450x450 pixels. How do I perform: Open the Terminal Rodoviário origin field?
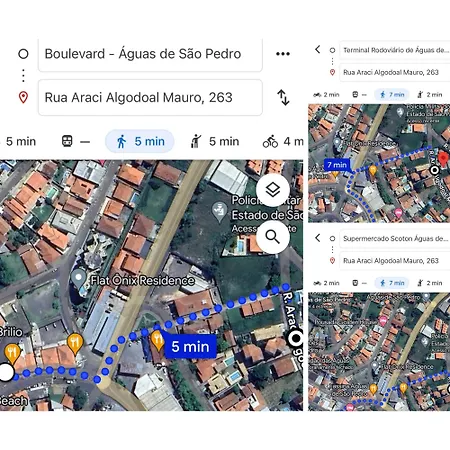(395, 50)
